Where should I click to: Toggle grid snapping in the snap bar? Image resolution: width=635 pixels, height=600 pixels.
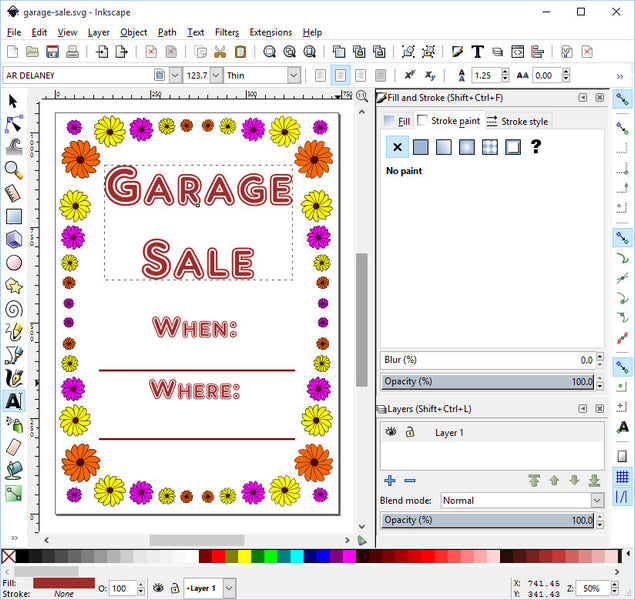pos(623,477)
